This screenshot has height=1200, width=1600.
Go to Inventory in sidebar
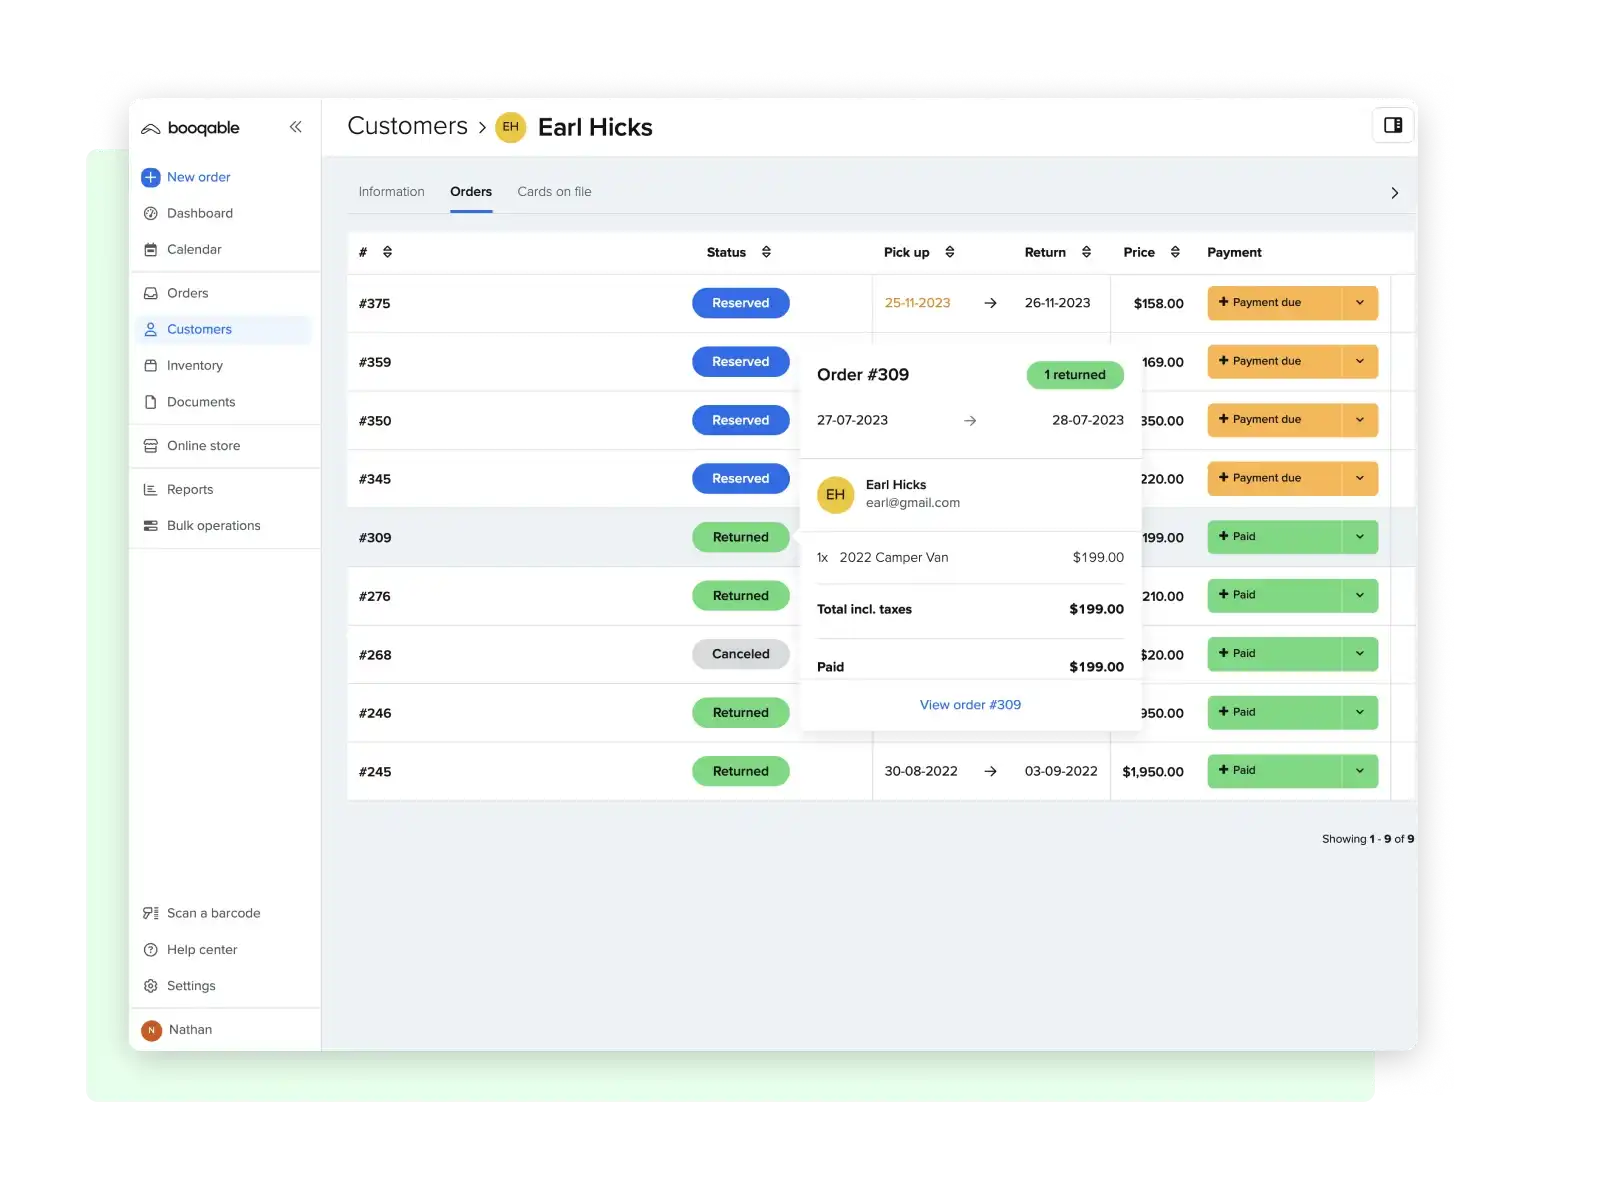(194, 366)
